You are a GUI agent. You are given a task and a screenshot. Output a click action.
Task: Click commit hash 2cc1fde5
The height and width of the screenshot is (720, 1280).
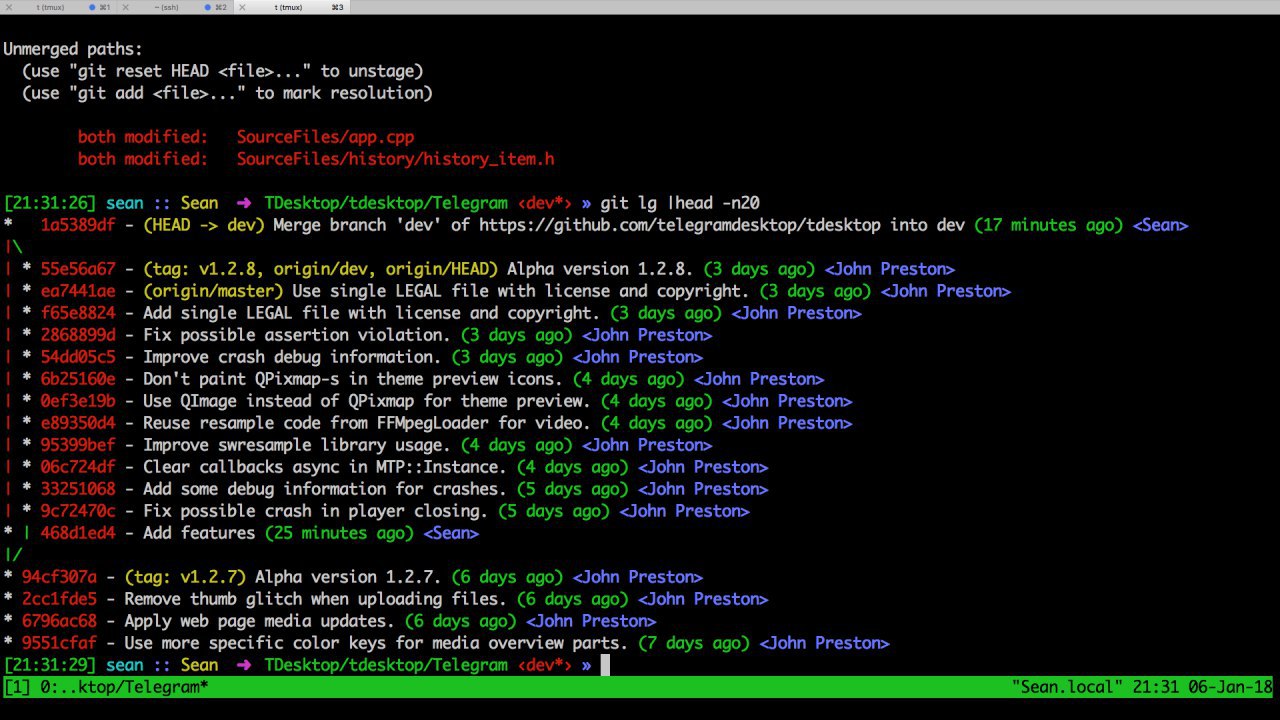(x=59, y=599)
